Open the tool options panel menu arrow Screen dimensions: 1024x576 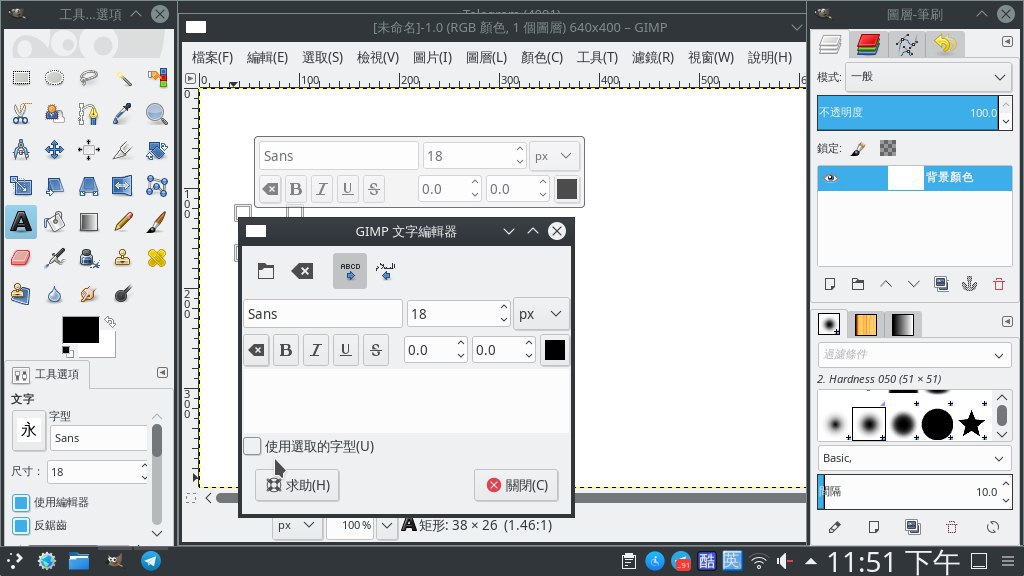click(x=162, y=373)
